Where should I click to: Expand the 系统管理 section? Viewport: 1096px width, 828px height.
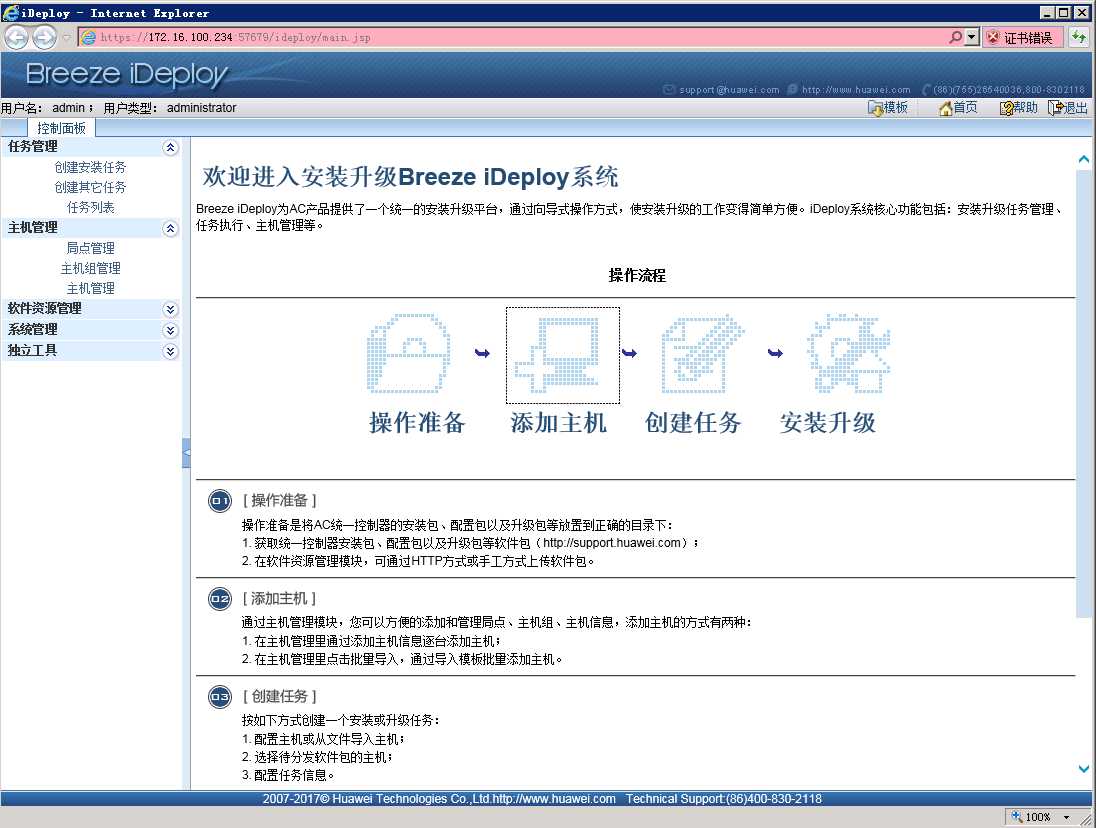170,331
